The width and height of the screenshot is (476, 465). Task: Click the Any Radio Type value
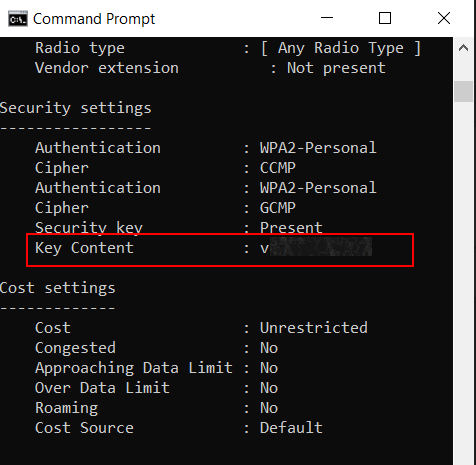click(x=341, y=48)
